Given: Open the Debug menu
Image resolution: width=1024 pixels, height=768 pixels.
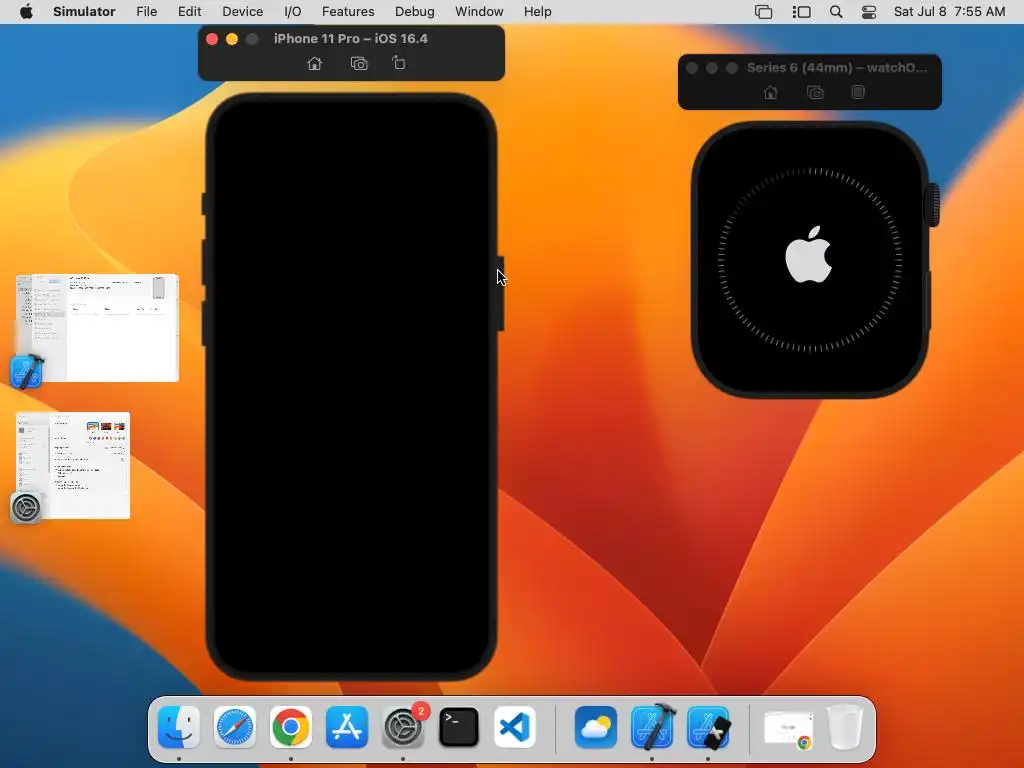Looking at the screenshot, I should coord(415,12).
